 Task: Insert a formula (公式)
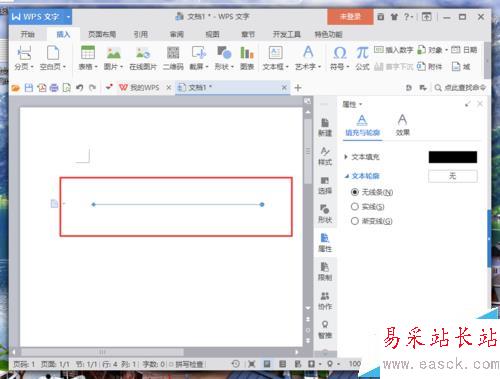[x=362, y=58]
